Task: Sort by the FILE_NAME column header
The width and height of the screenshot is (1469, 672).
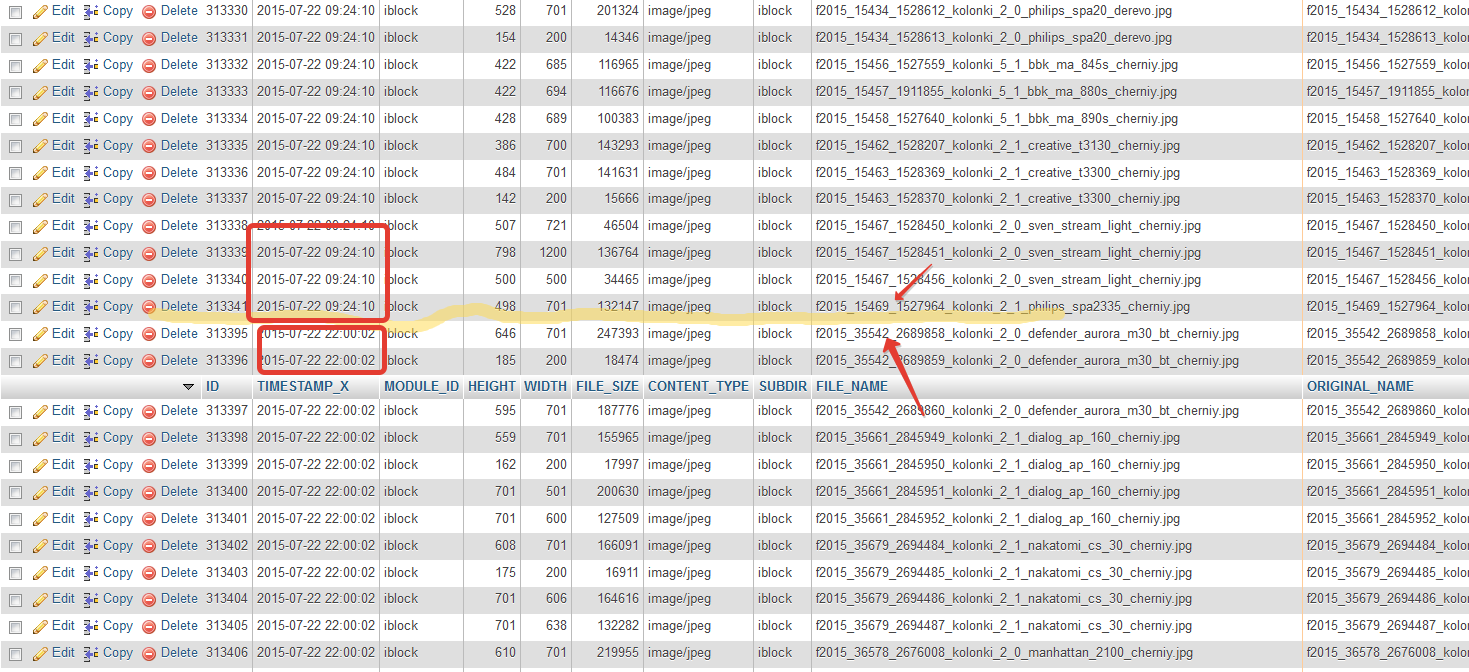Action: tap(852, 386)
